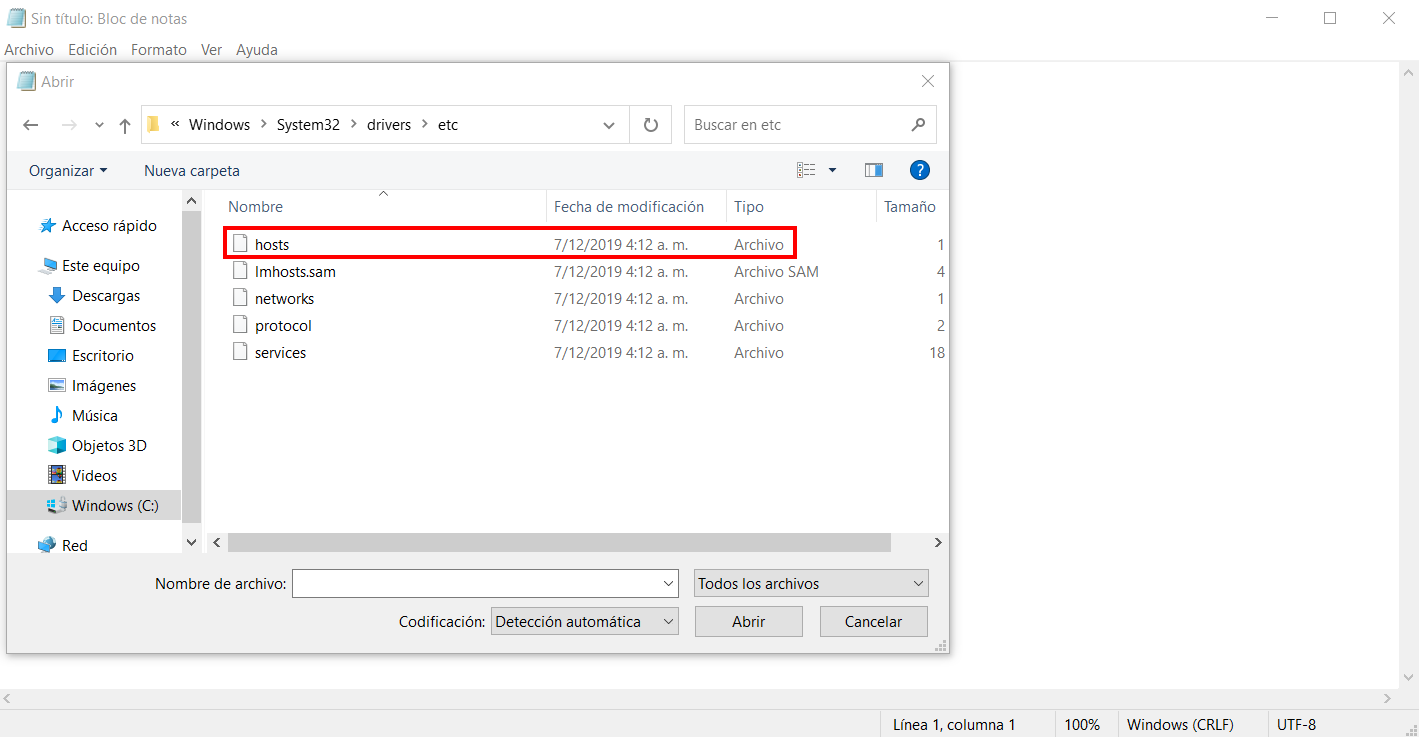Click Nueva carpeta to create a folder
Viewport: 1419px width, 737px height.
click(191, 170)
